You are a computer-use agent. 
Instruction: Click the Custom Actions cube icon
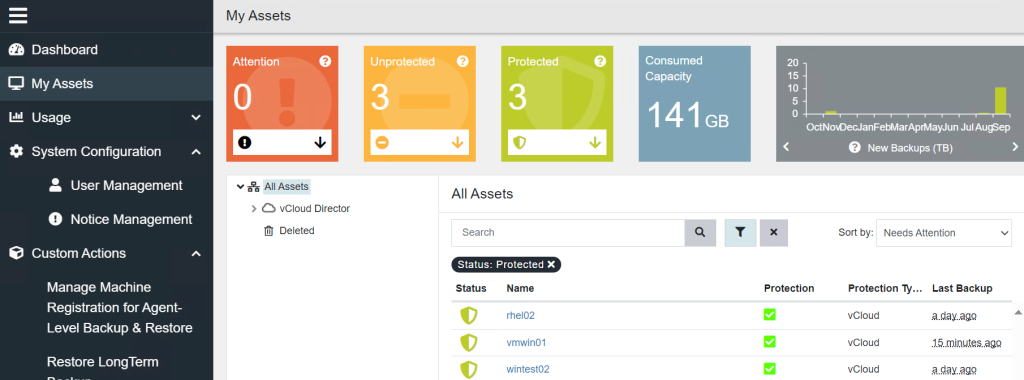pyautogui.click(x=16, y=253)
